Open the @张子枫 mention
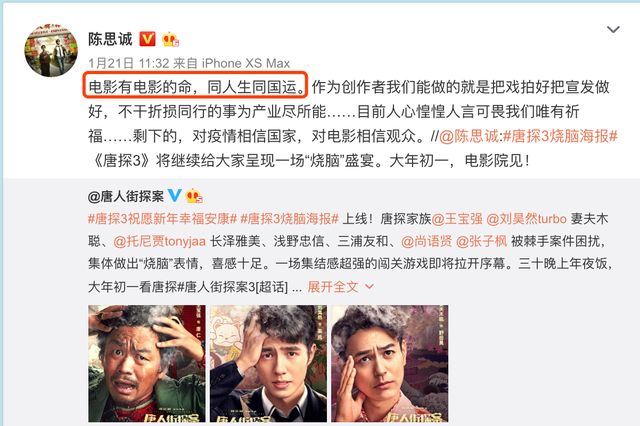Viewport: 640px width, 426px height. 481,242
